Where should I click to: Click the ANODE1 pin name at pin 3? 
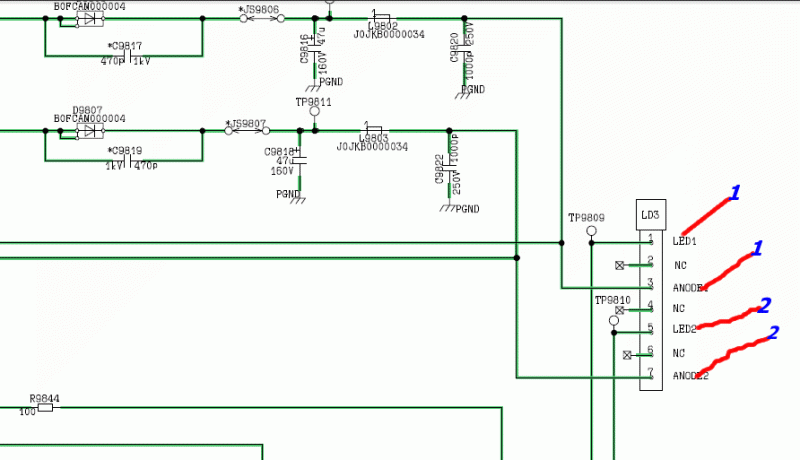click(x=690, y=288)
